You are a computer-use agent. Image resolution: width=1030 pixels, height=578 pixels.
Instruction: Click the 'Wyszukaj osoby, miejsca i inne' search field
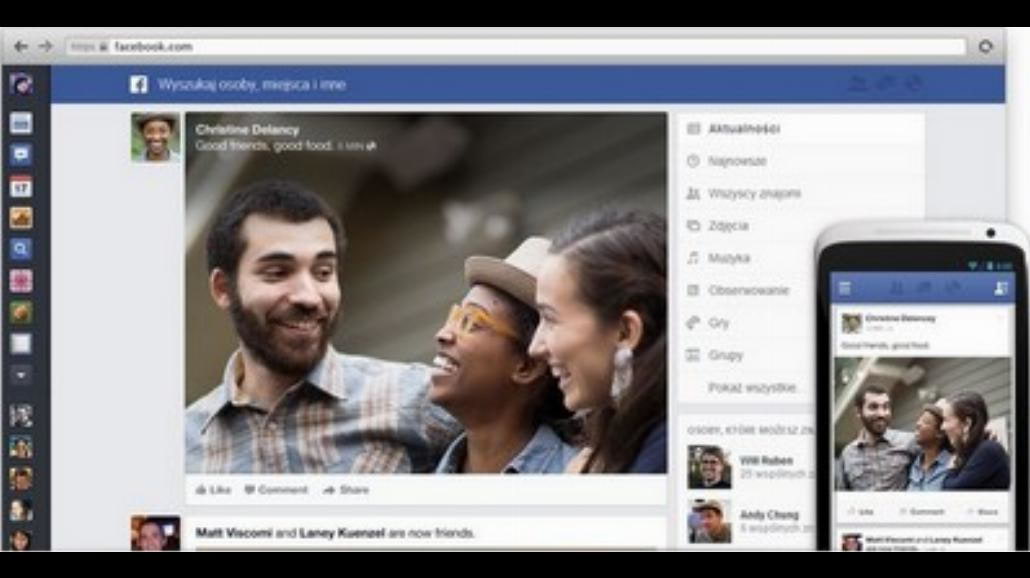pyautogui.click(x=252, y=85)
